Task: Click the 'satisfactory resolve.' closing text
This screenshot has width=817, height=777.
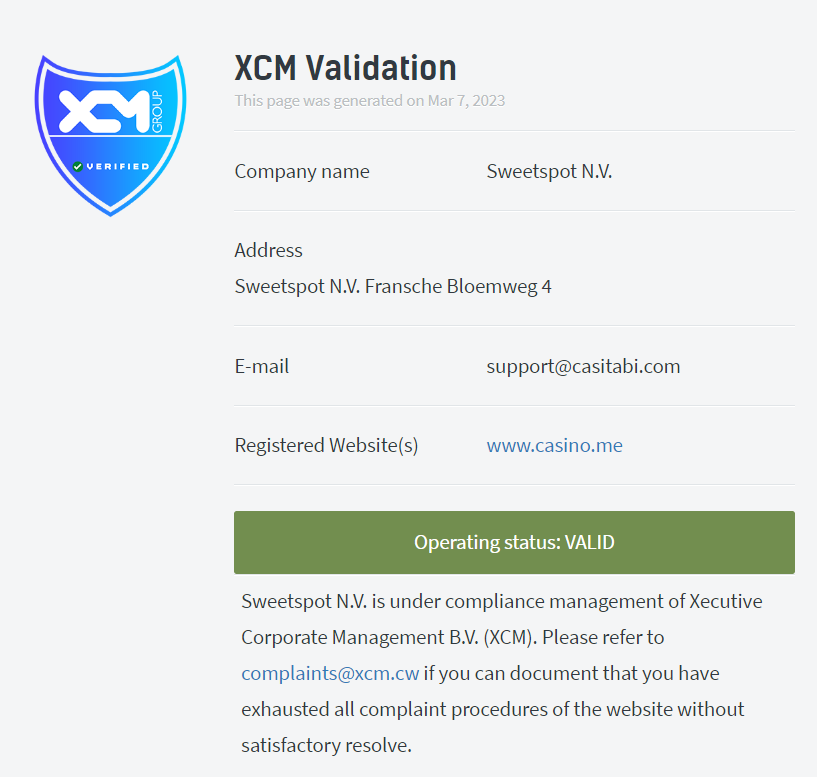Action: point(327,745)
